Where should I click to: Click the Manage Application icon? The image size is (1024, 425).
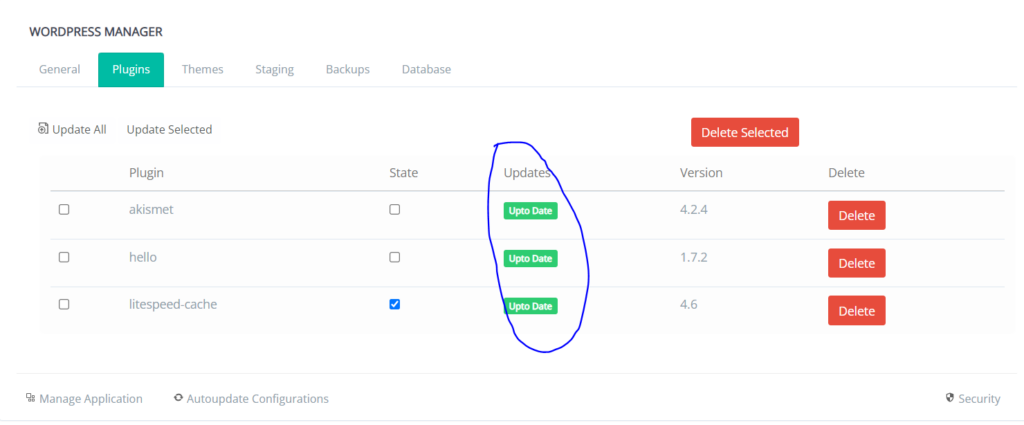[30, 398]
